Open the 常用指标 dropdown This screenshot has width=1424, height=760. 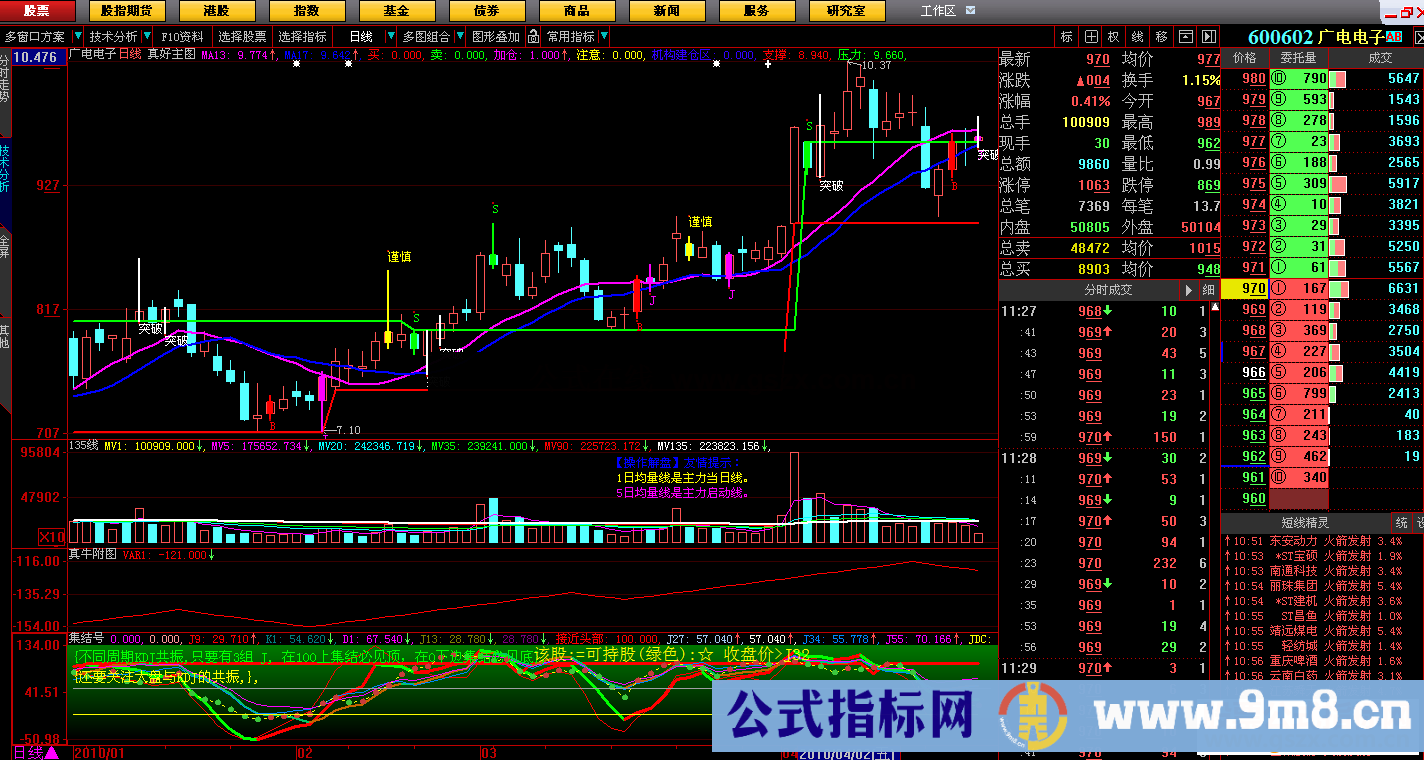[x=606, y=37]
